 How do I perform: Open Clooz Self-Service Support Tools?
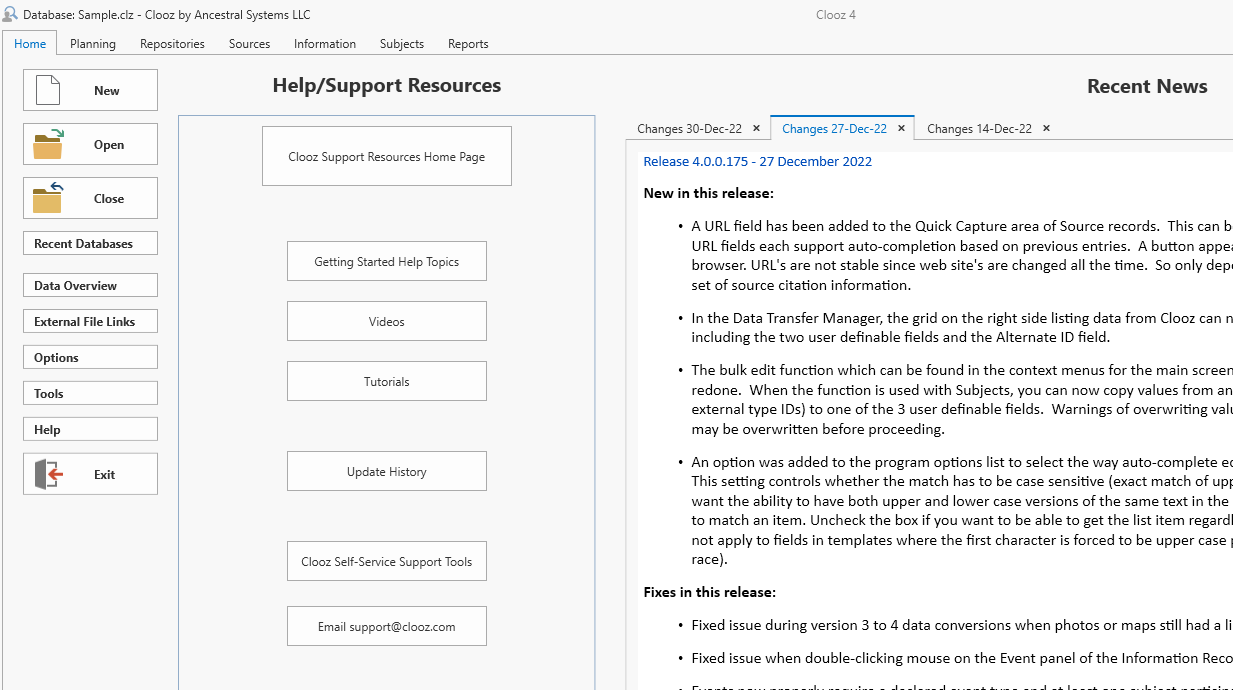point(387,561)
